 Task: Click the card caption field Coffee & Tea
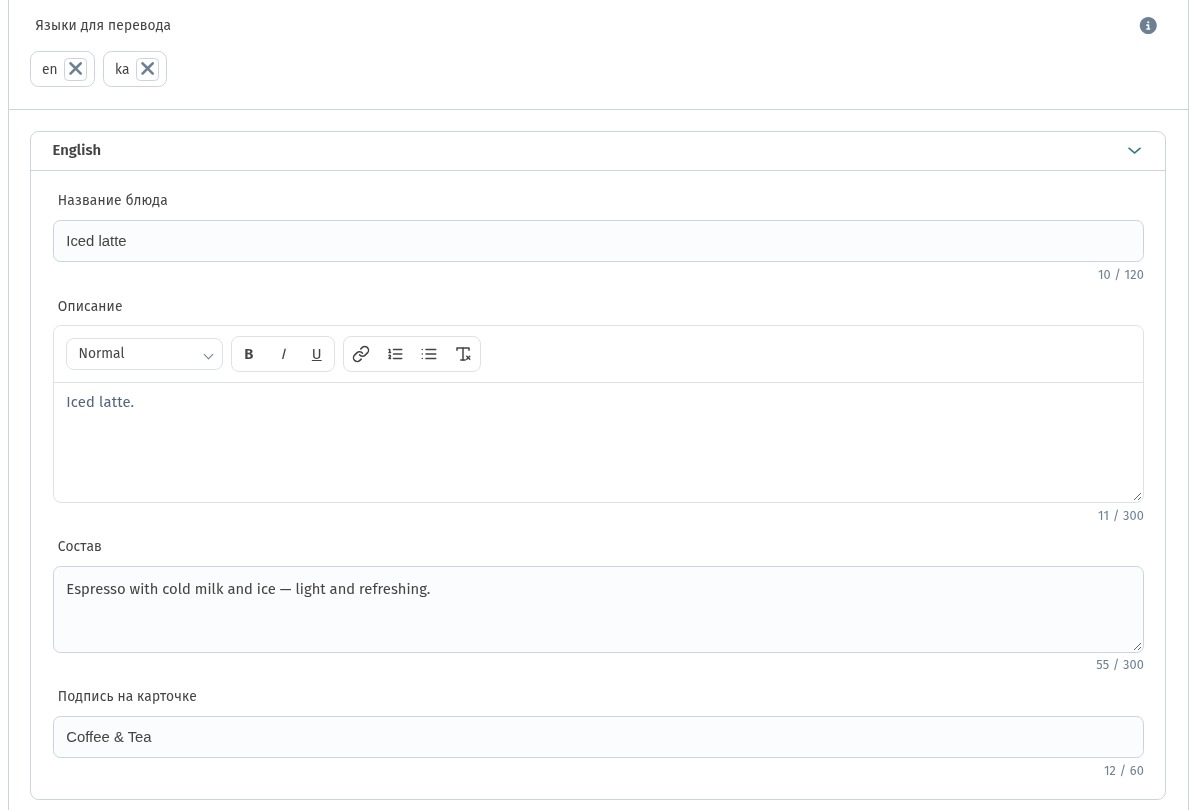tap(598, 737)
